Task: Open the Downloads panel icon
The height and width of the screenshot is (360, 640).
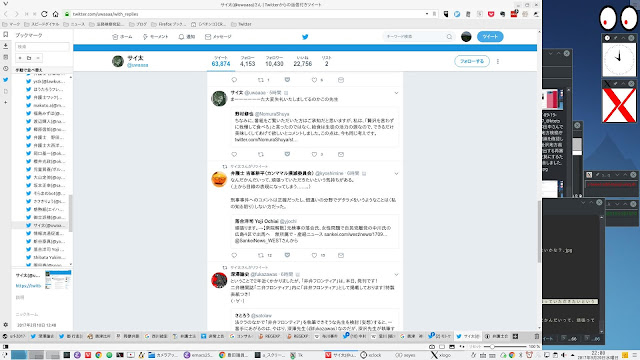Action: (5, 46)
